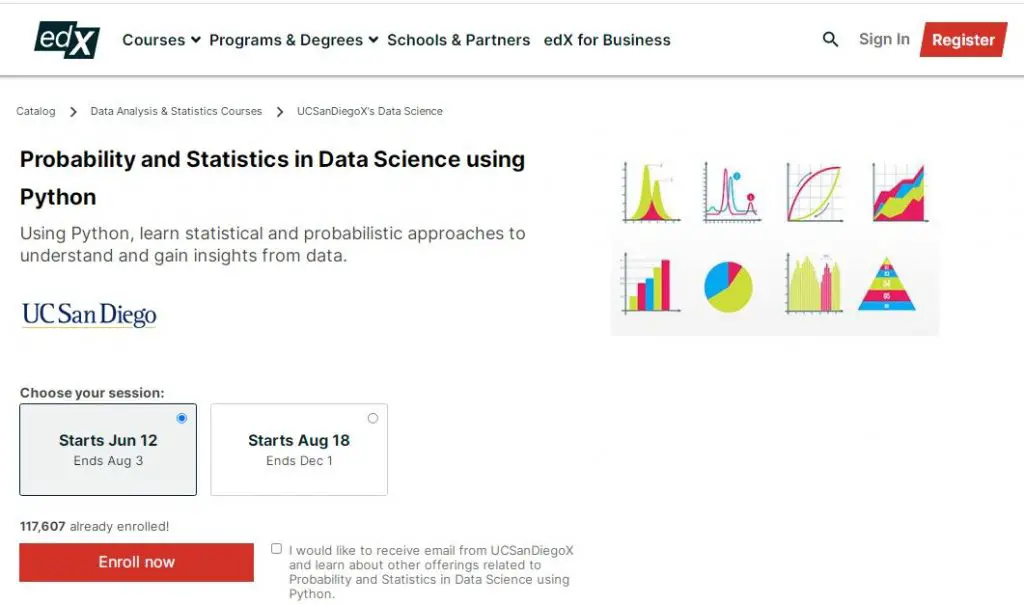The width and height of the screenshot is (1024, 605).
Task: Click the pie chart illustration
Action: point(729,286)
